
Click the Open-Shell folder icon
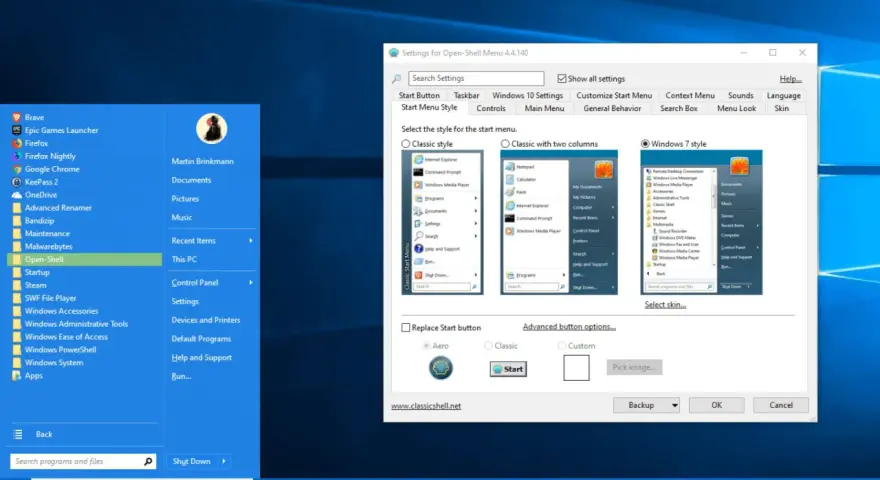[x=17, y=259]
